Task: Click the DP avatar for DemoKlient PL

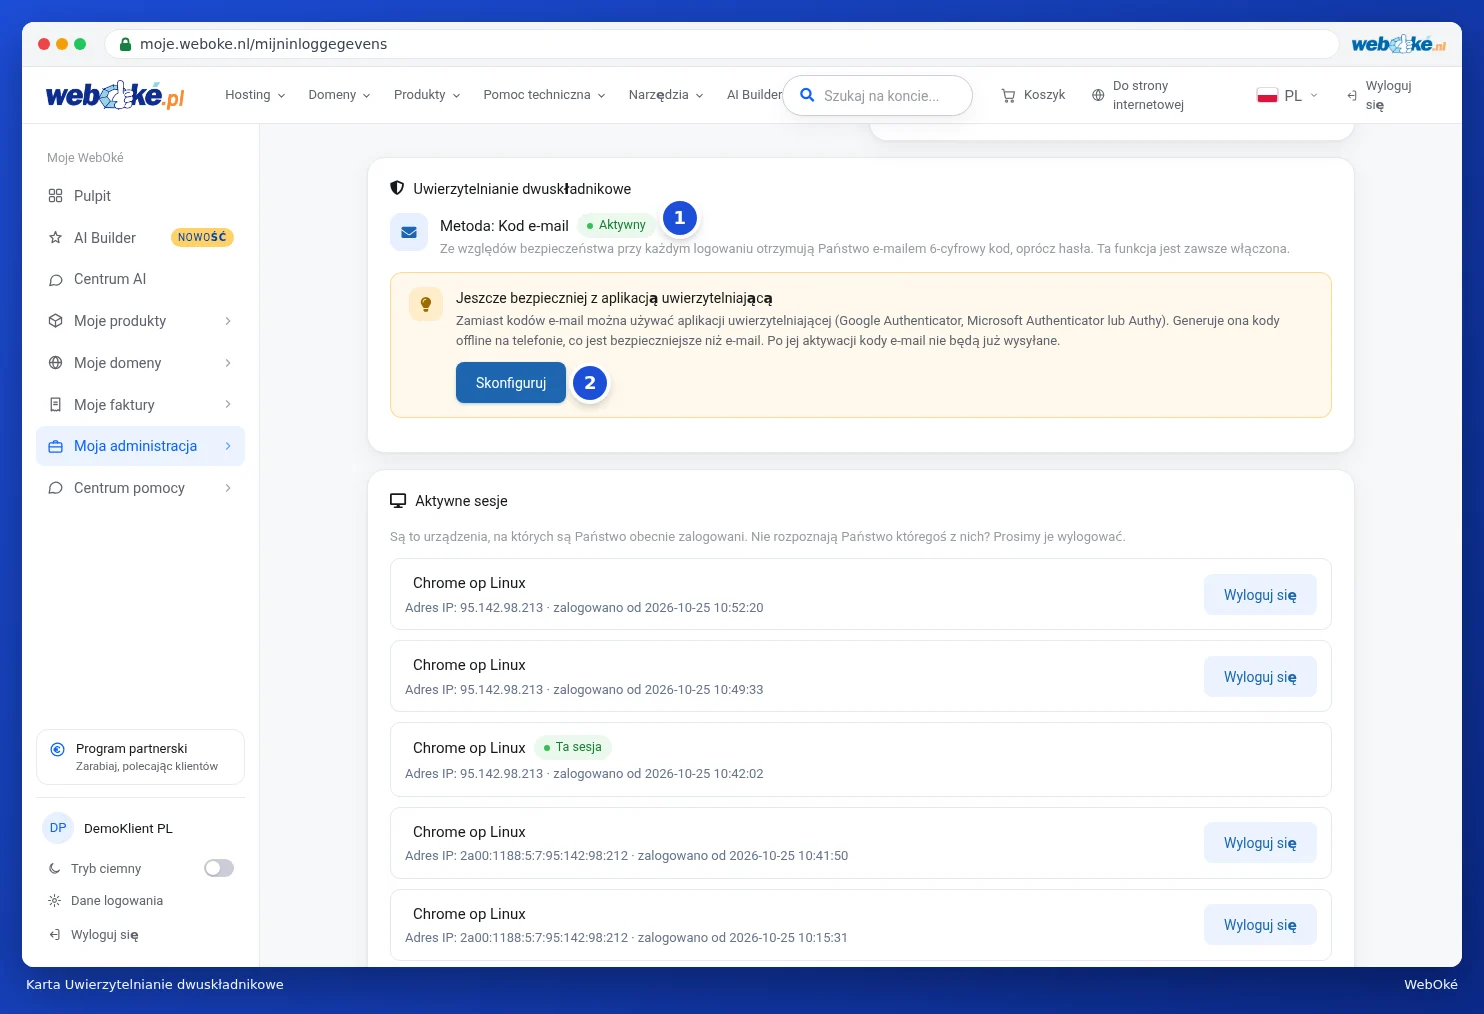Action: click(58, 828)
